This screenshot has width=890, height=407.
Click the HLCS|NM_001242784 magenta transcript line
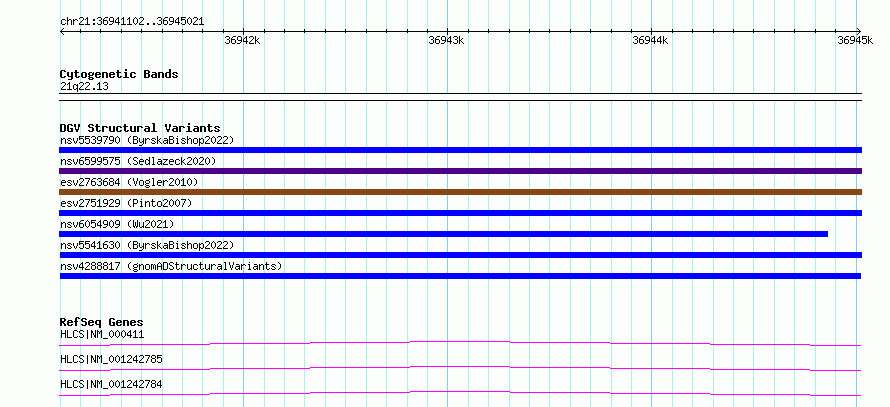point(460,393)
